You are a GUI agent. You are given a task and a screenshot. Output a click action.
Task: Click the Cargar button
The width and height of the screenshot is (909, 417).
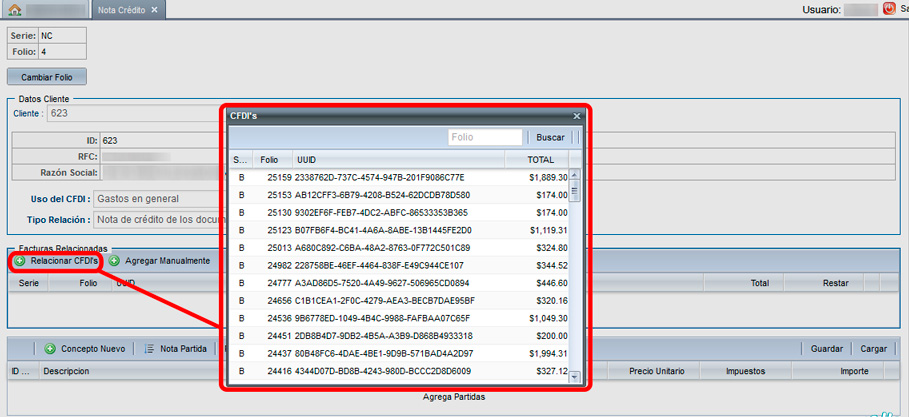pyautogui.click(x=873, y=349)
